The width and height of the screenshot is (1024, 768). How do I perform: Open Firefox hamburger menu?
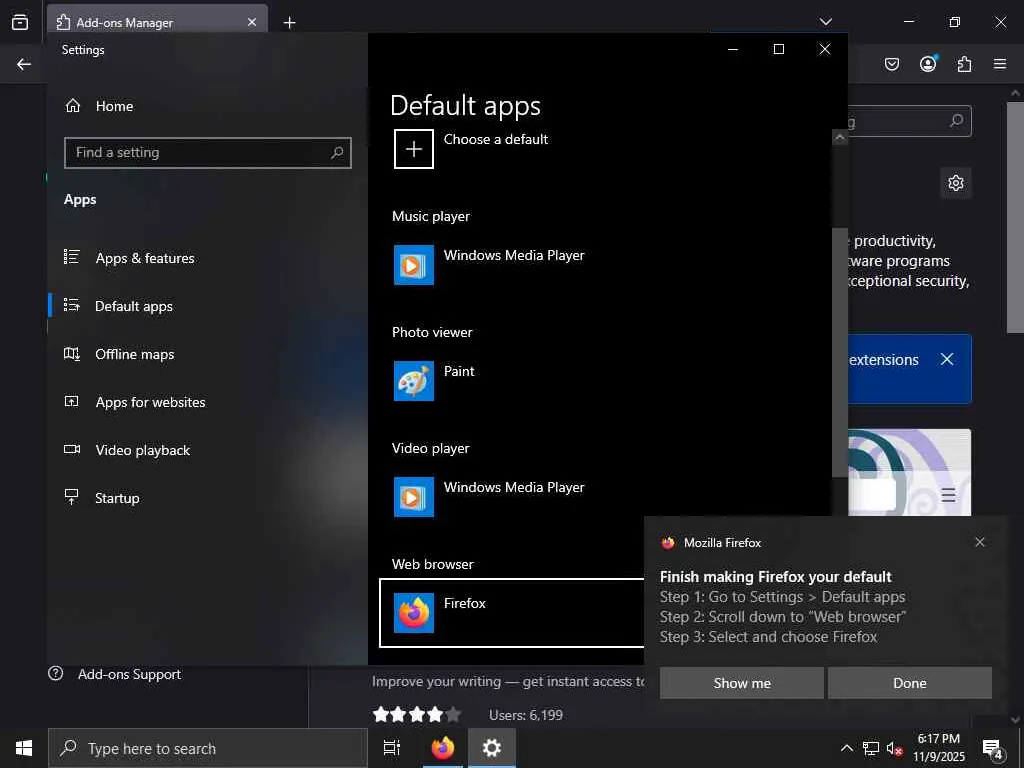coord(1000,64)
